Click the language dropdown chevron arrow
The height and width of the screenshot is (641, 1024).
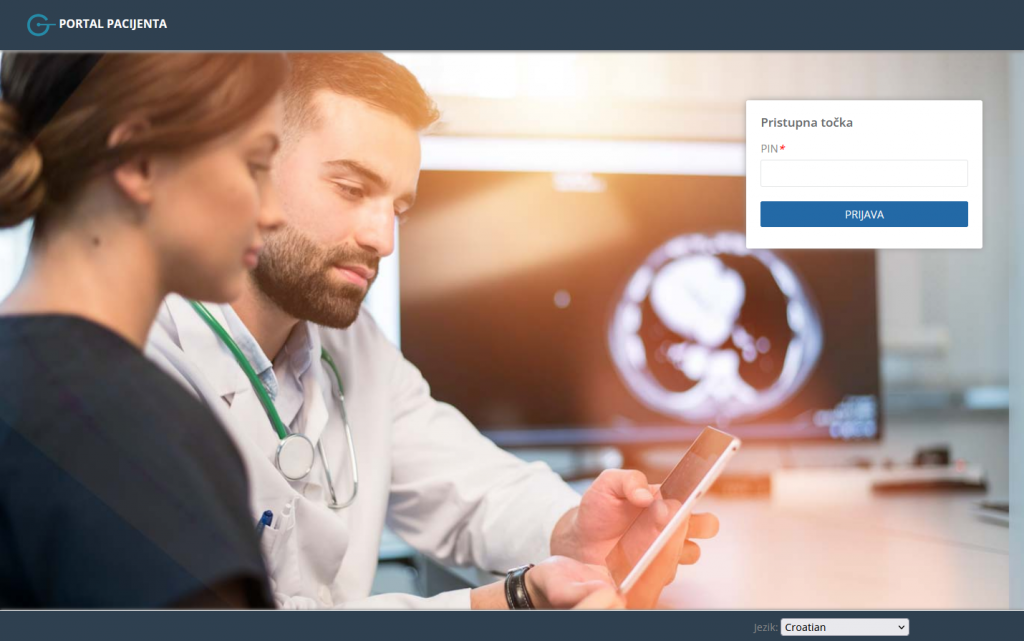tap(901, 627)
